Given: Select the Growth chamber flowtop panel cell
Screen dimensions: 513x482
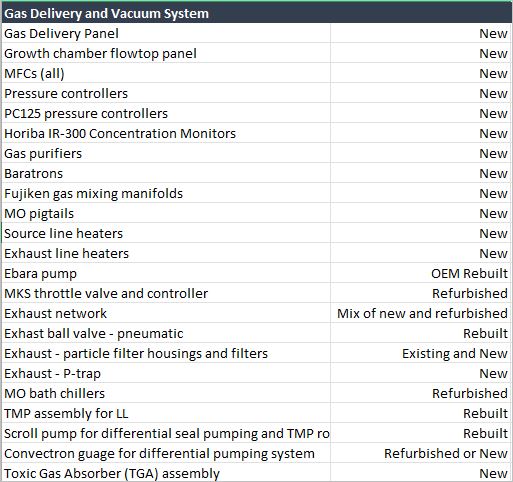Looking at the screenshot, I should coord(166,53).
